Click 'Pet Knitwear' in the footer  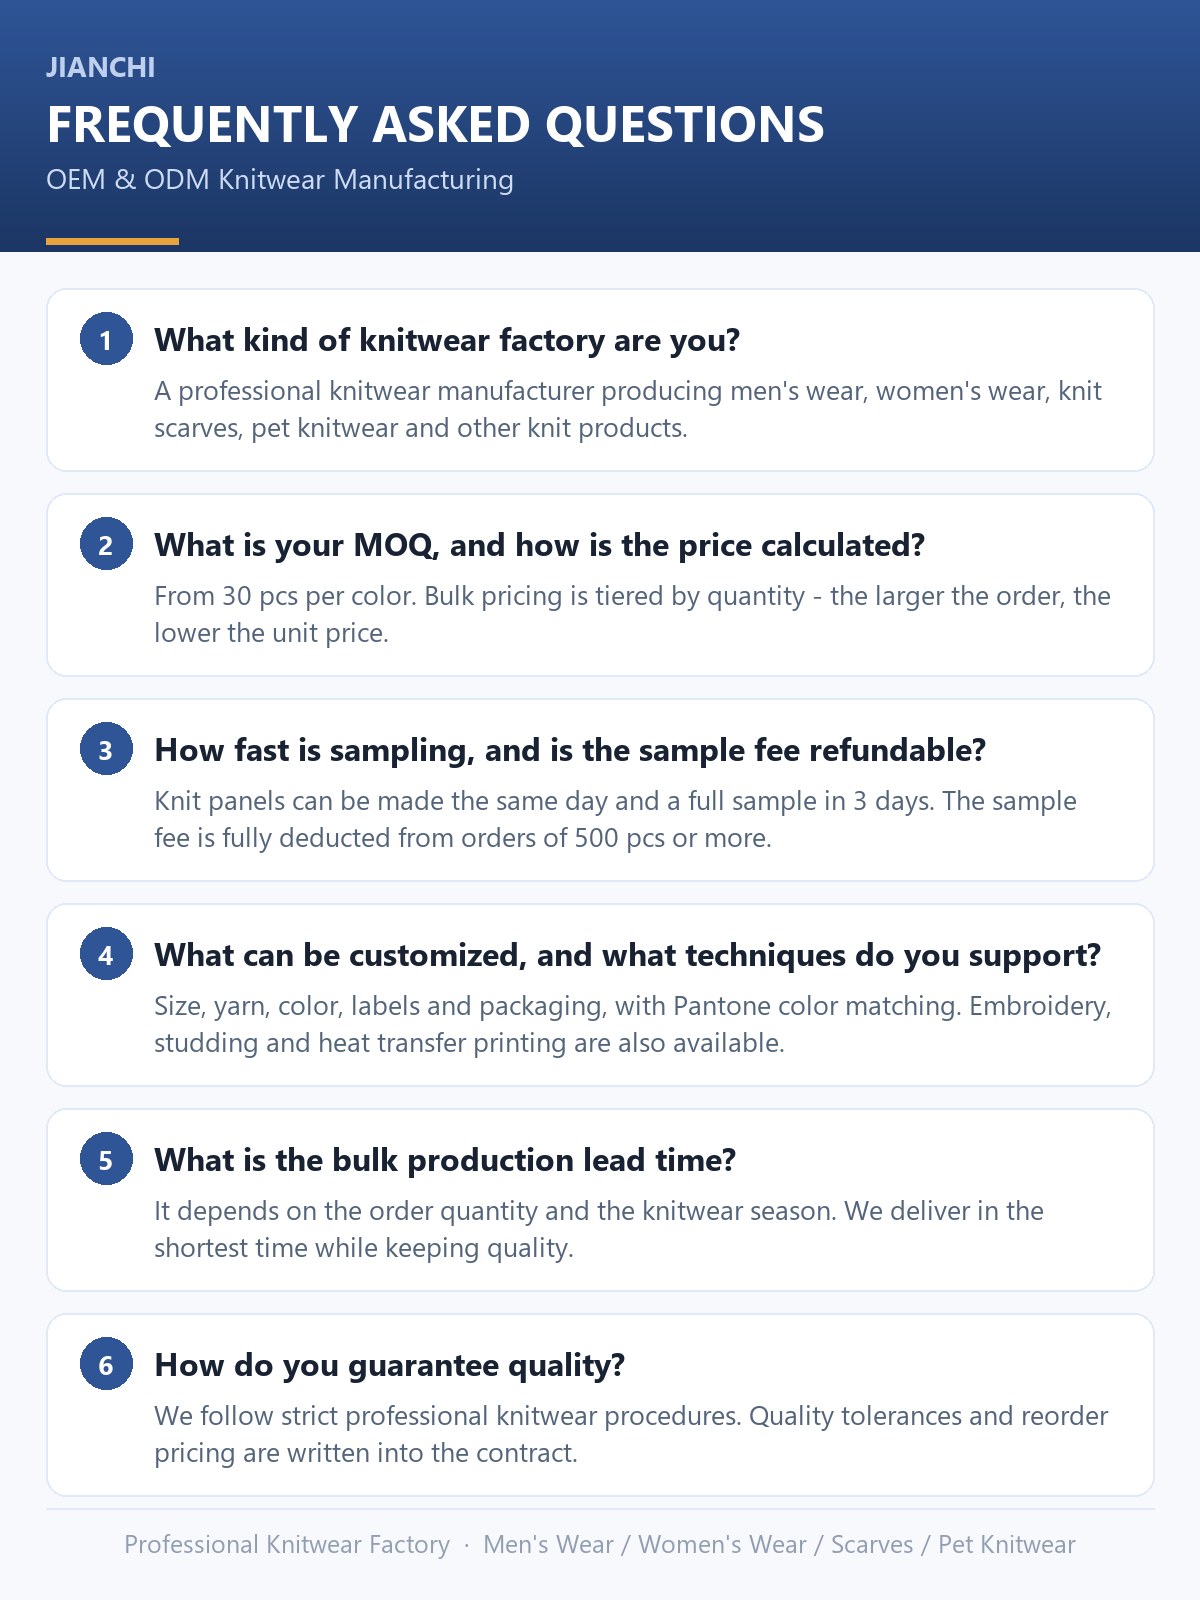pos(1007,1545)
